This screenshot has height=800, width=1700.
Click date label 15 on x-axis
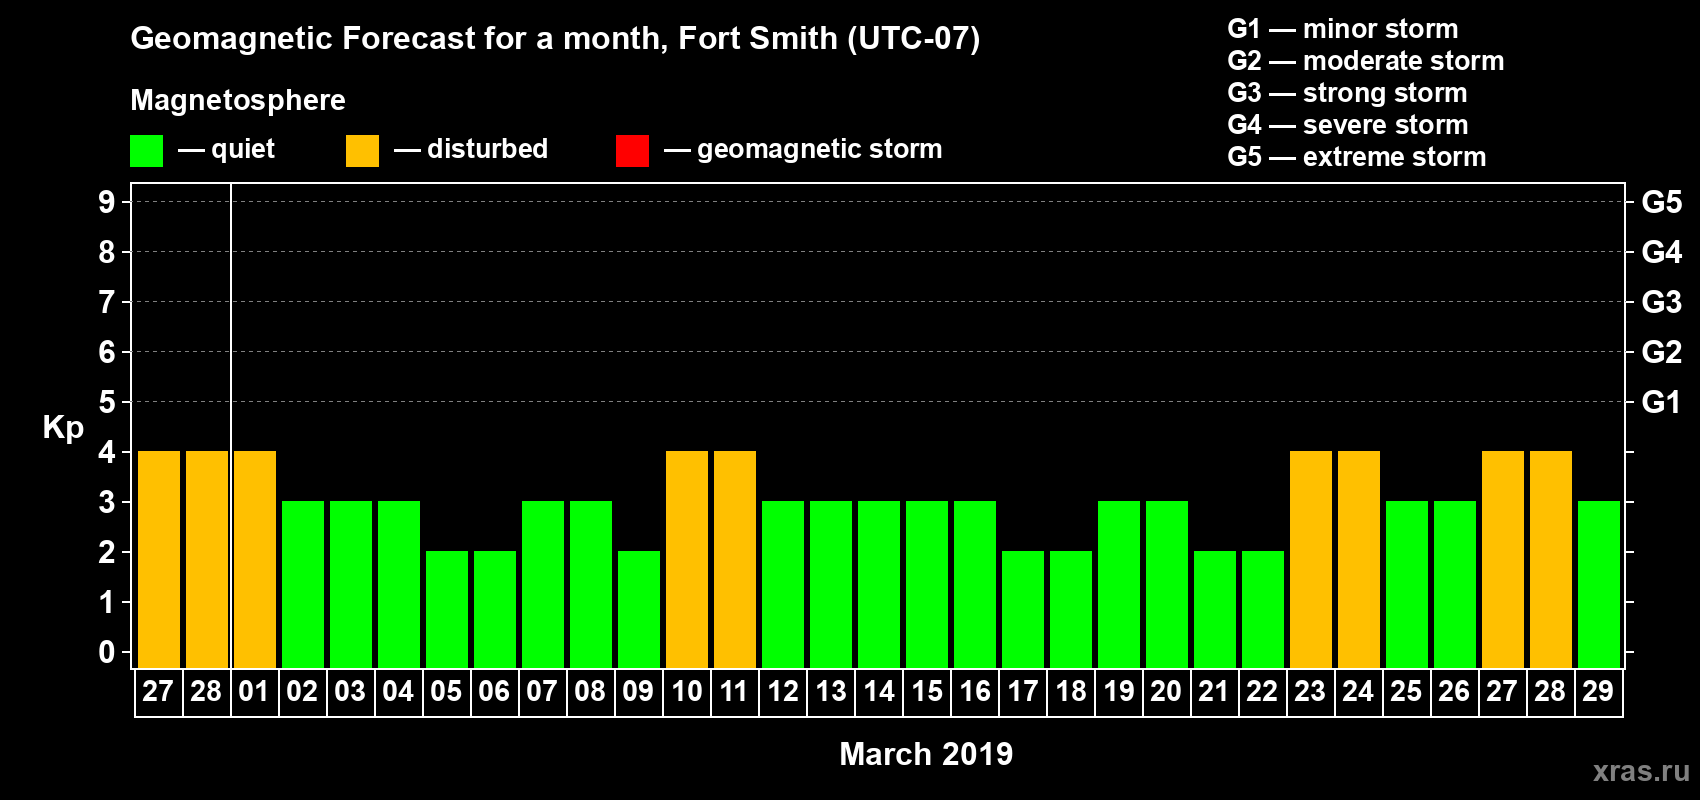click(x=927, y=692)
